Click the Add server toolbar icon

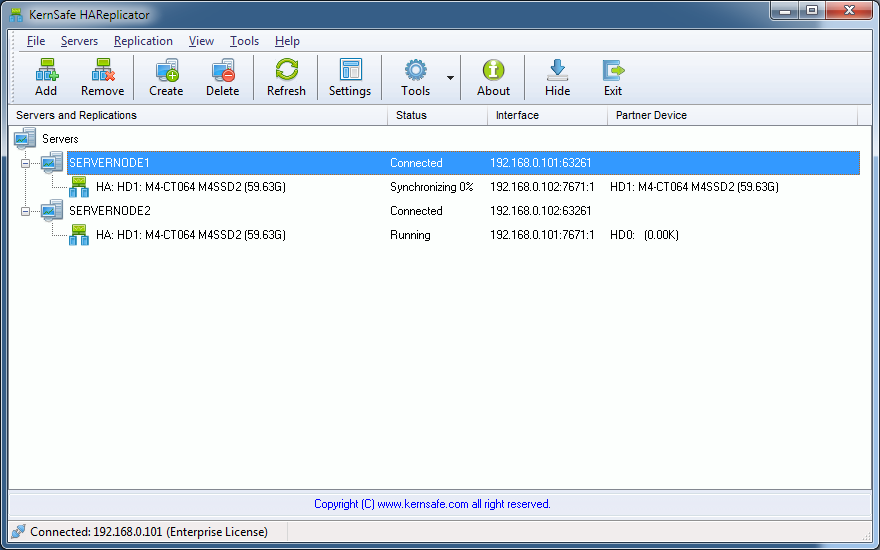(x=47, y=70)
